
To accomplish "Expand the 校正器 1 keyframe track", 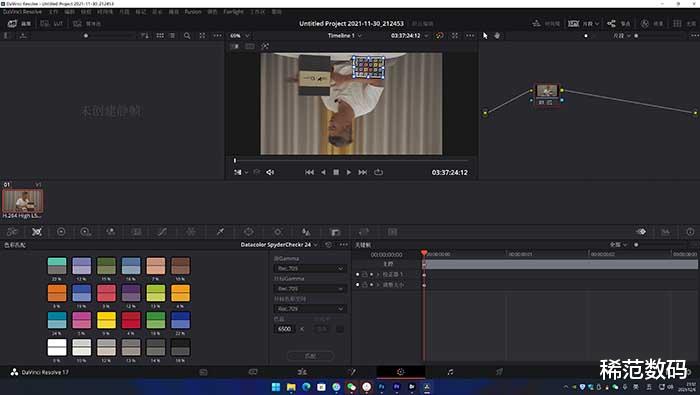I will tap(378, 274).
